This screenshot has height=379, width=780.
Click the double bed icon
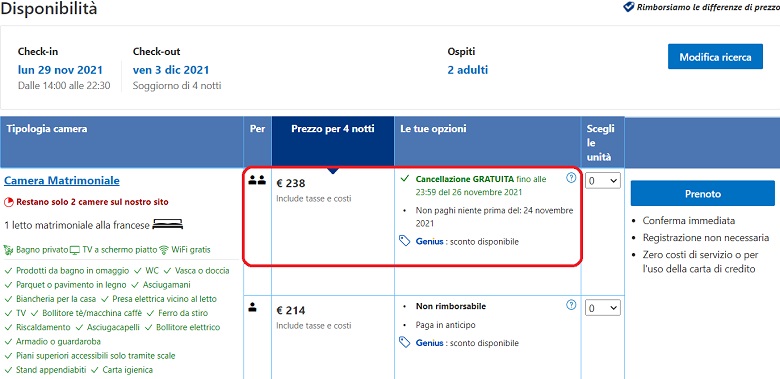(x=168, y=225)
